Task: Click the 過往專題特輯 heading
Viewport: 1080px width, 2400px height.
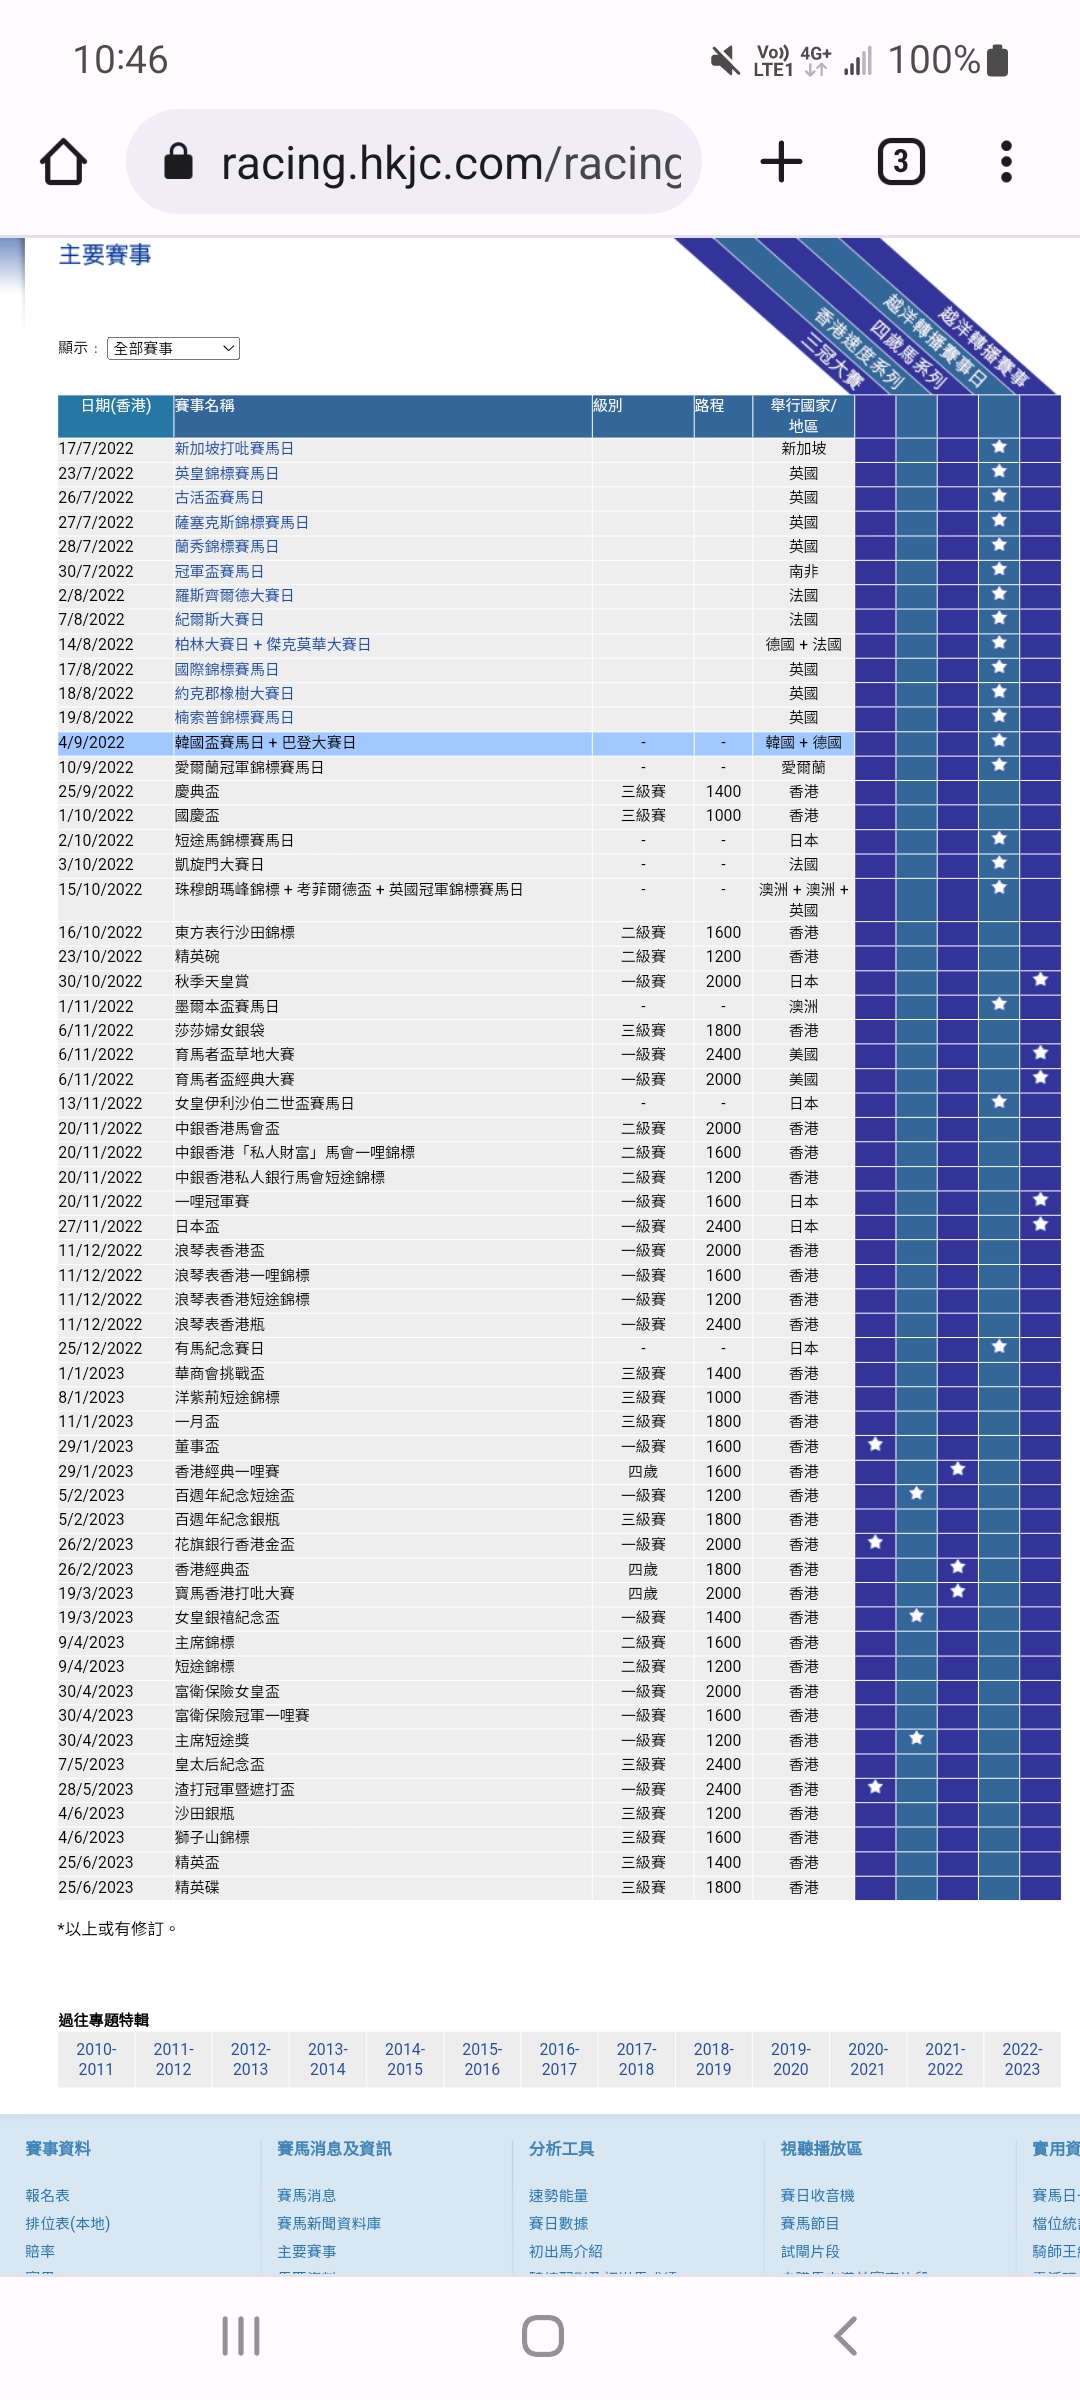Action: pos(104,2020)
